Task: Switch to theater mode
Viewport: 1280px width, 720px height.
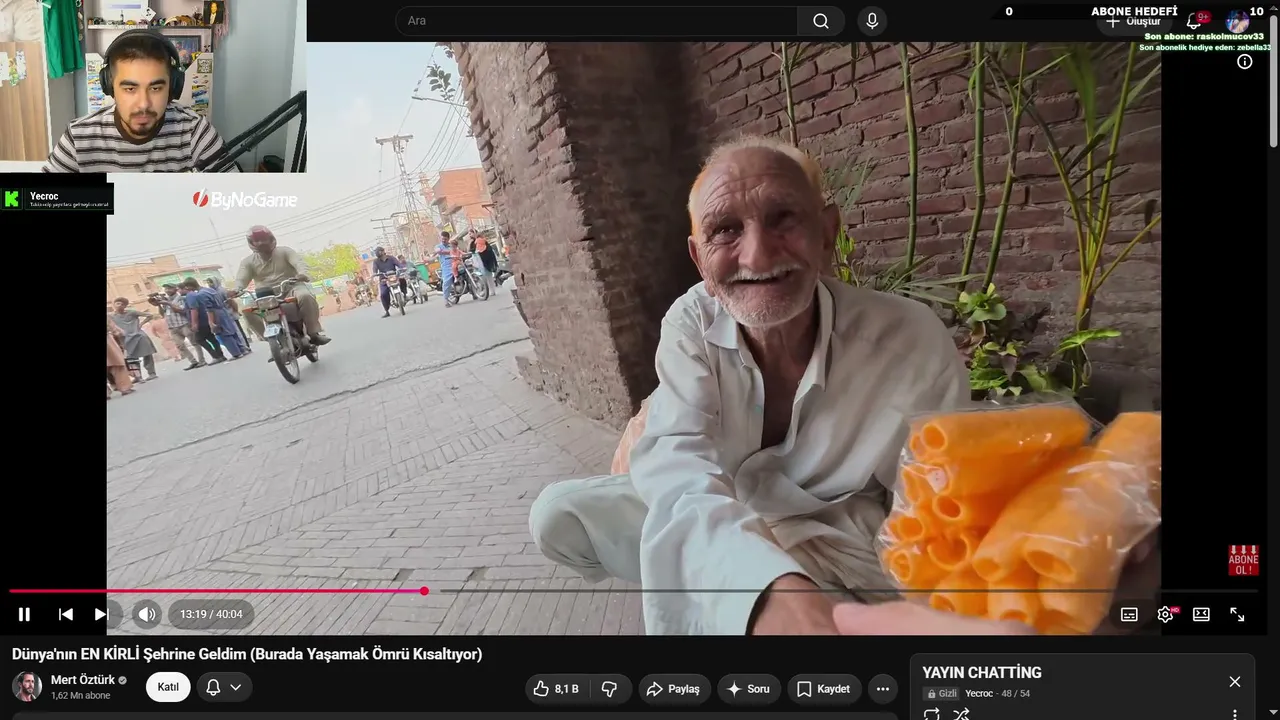Action: pos(1201,614)
